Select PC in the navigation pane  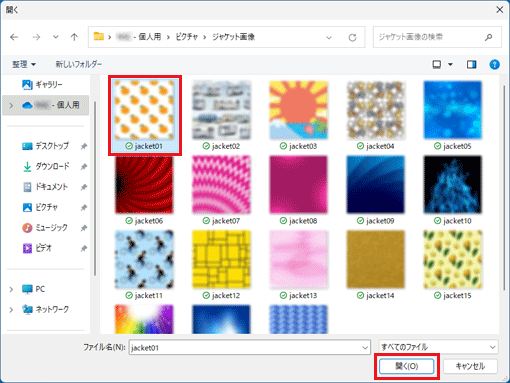point(33,289)
